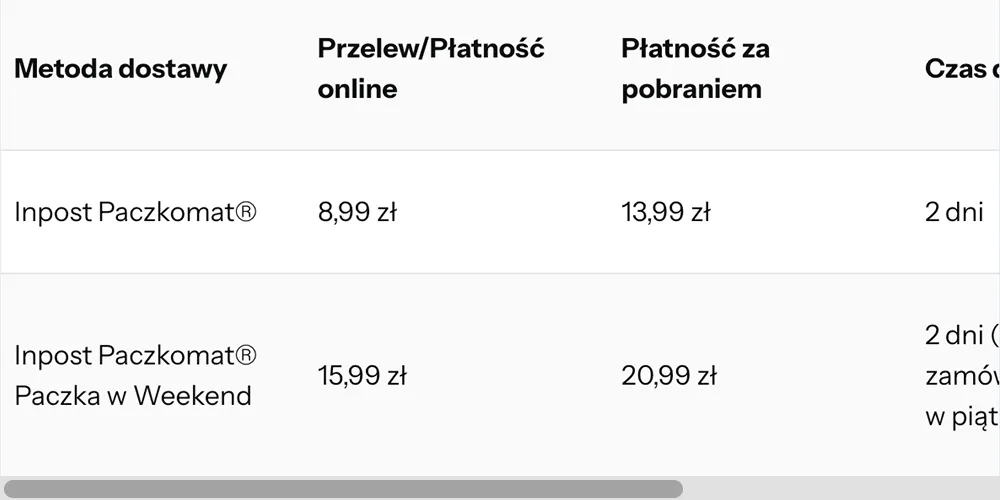Image resolution: width=1000 pixels, height=500 pixels.
Task: Click the word "pobraniem" in the header
Action: [x=691, y=89]
